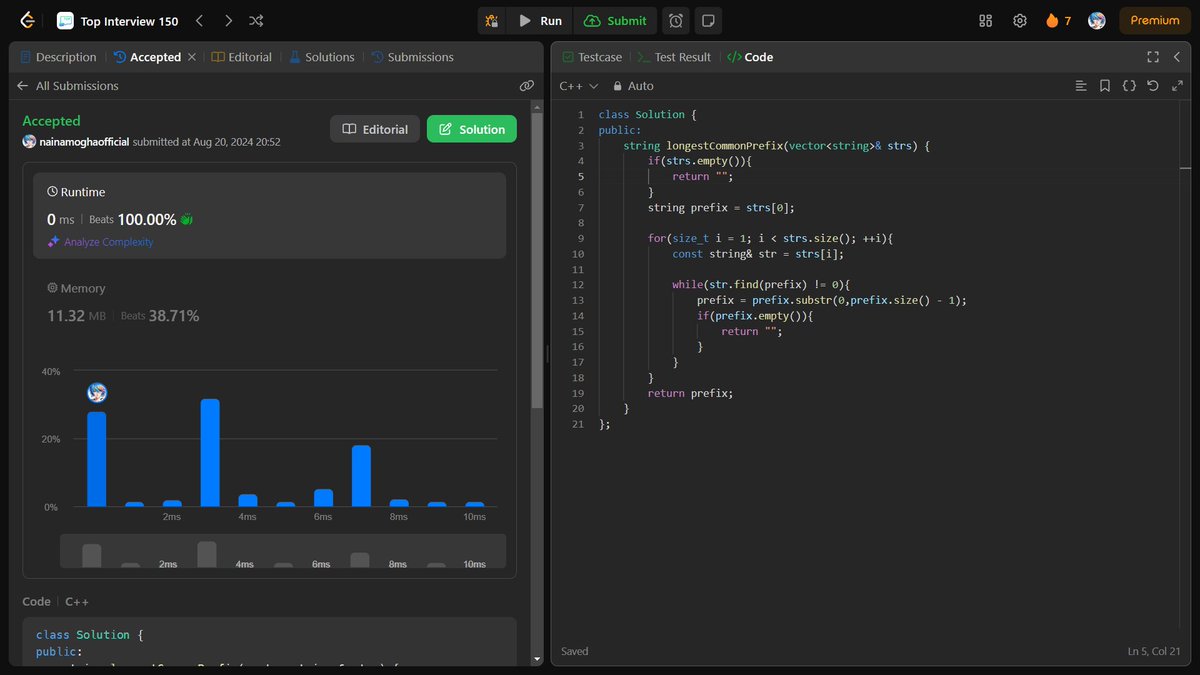Viewport: 1200px width, 675px height.
Task: Run the code
Action: pos(540,20)
